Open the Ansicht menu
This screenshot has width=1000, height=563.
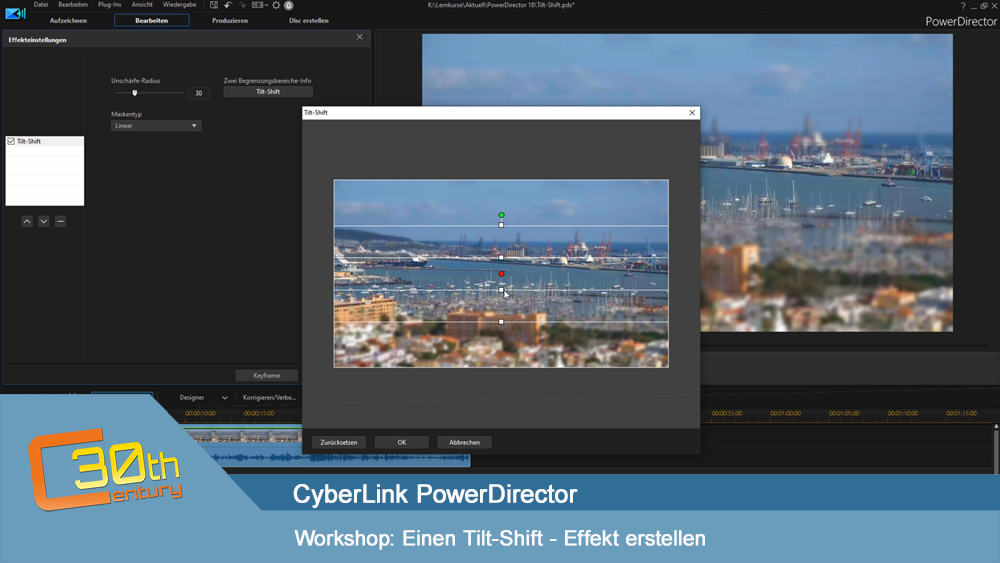point(142,4)
